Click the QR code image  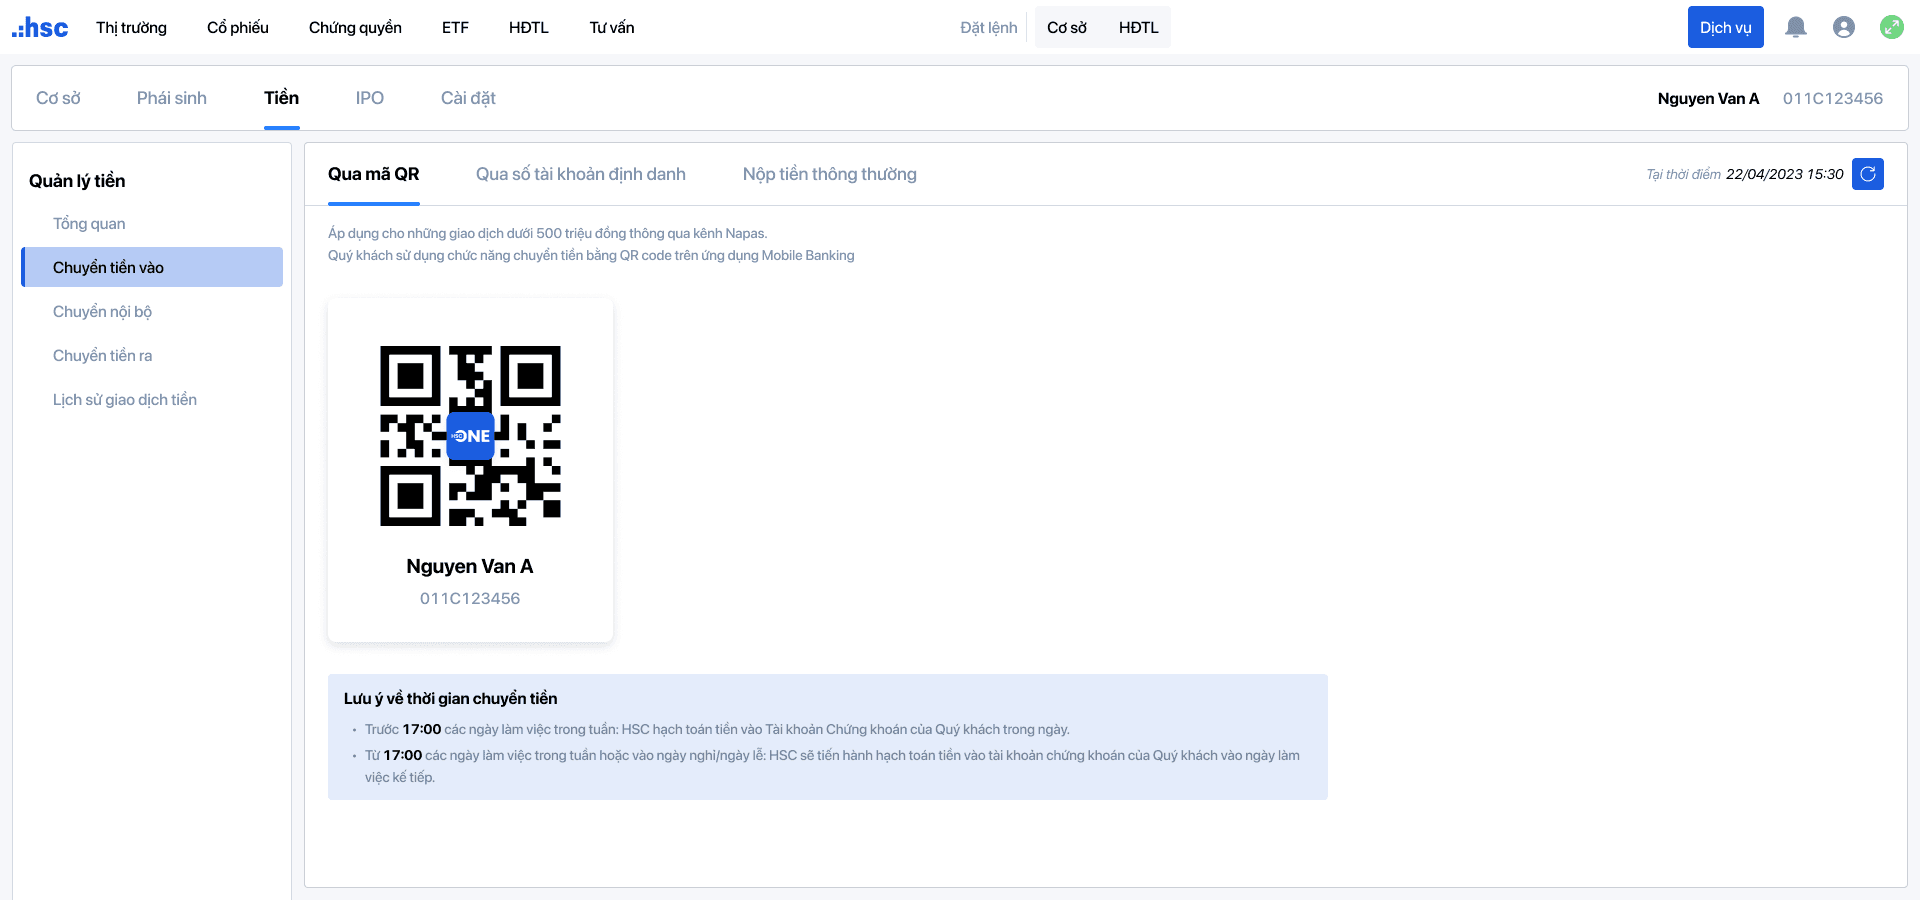(470, 436)
